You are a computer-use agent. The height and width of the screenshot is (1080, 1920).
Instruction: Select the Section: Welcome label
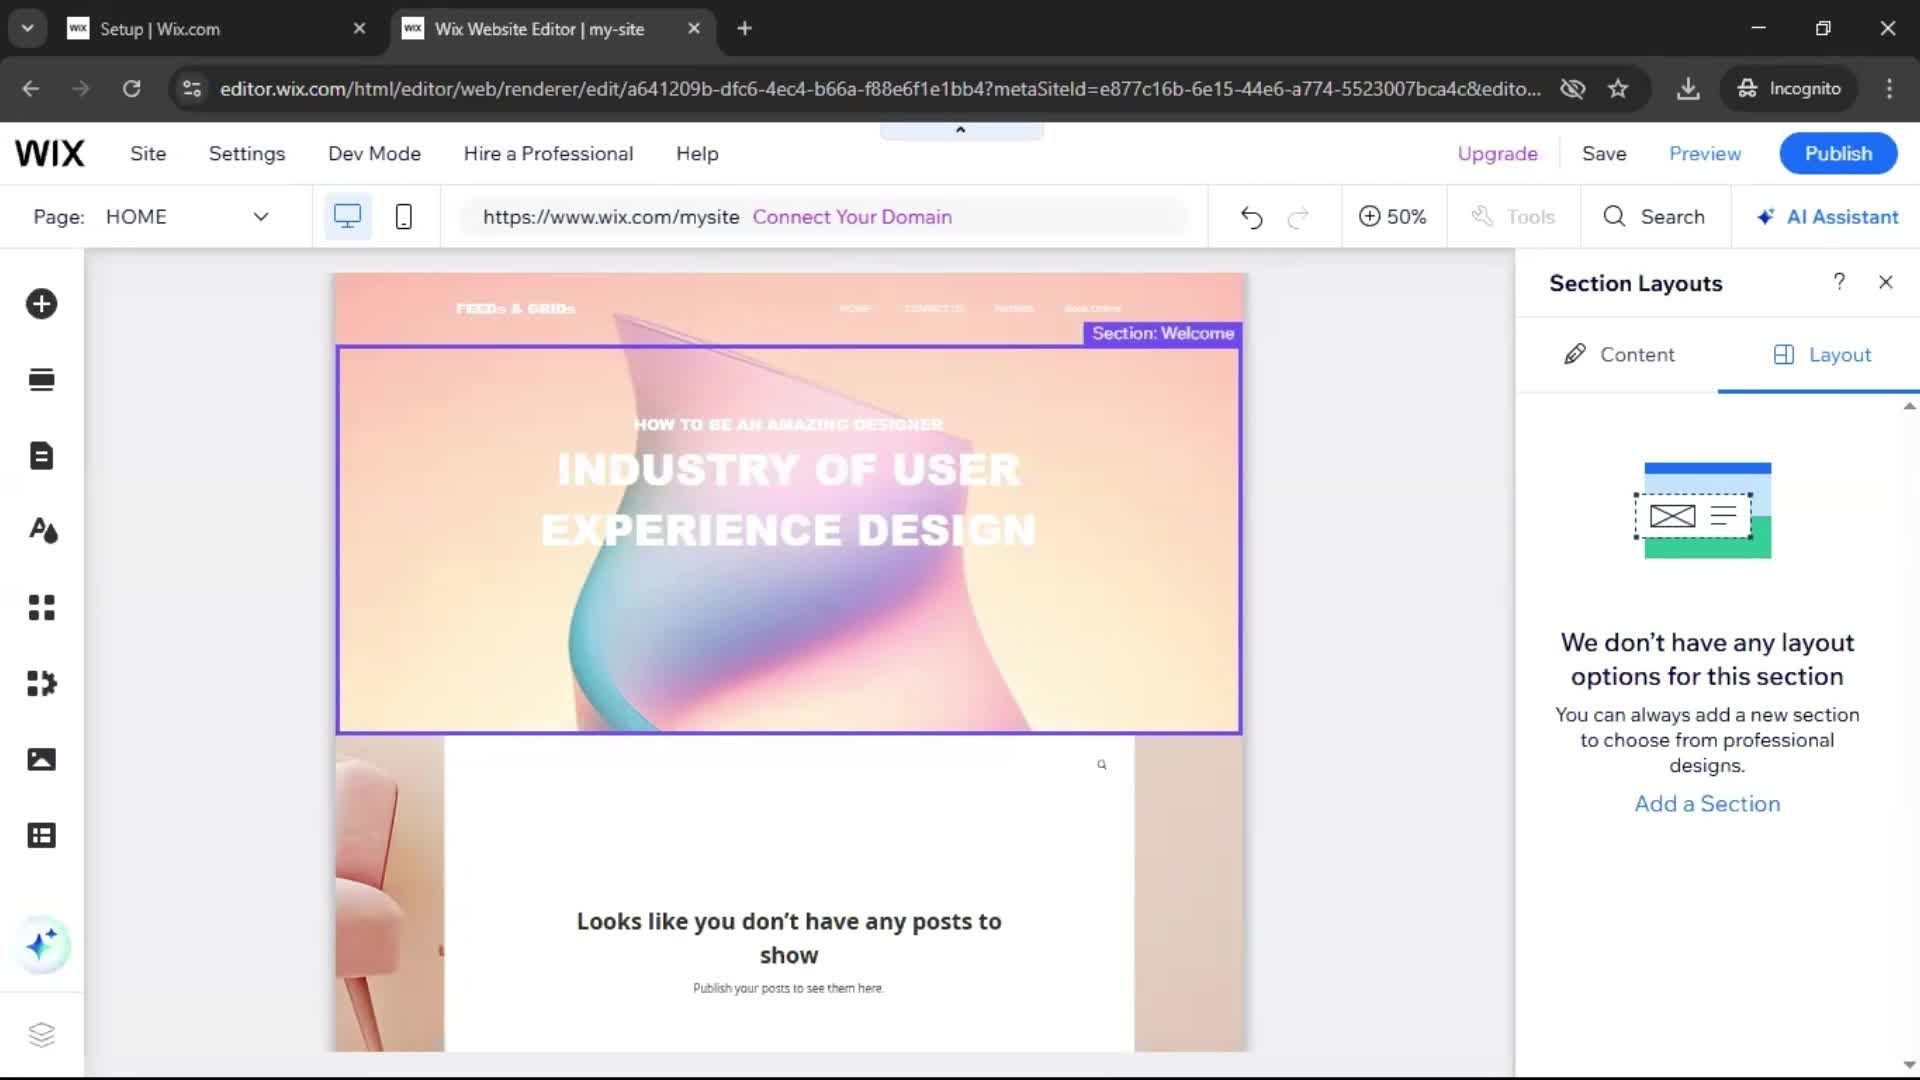point(1162,333)
